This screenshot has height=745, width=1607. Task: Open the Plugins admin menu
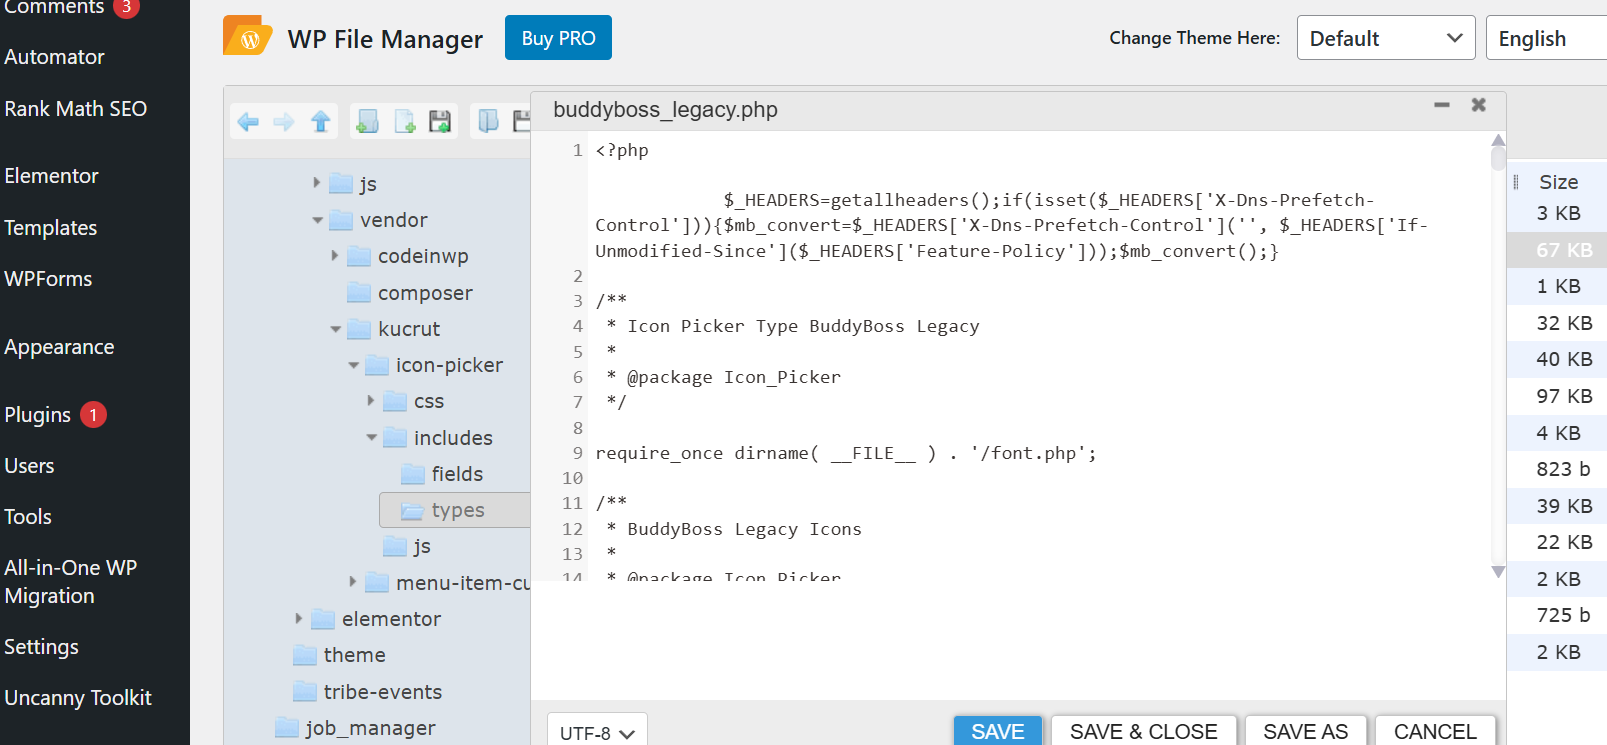pyautogui.click(x=38, y=415)
